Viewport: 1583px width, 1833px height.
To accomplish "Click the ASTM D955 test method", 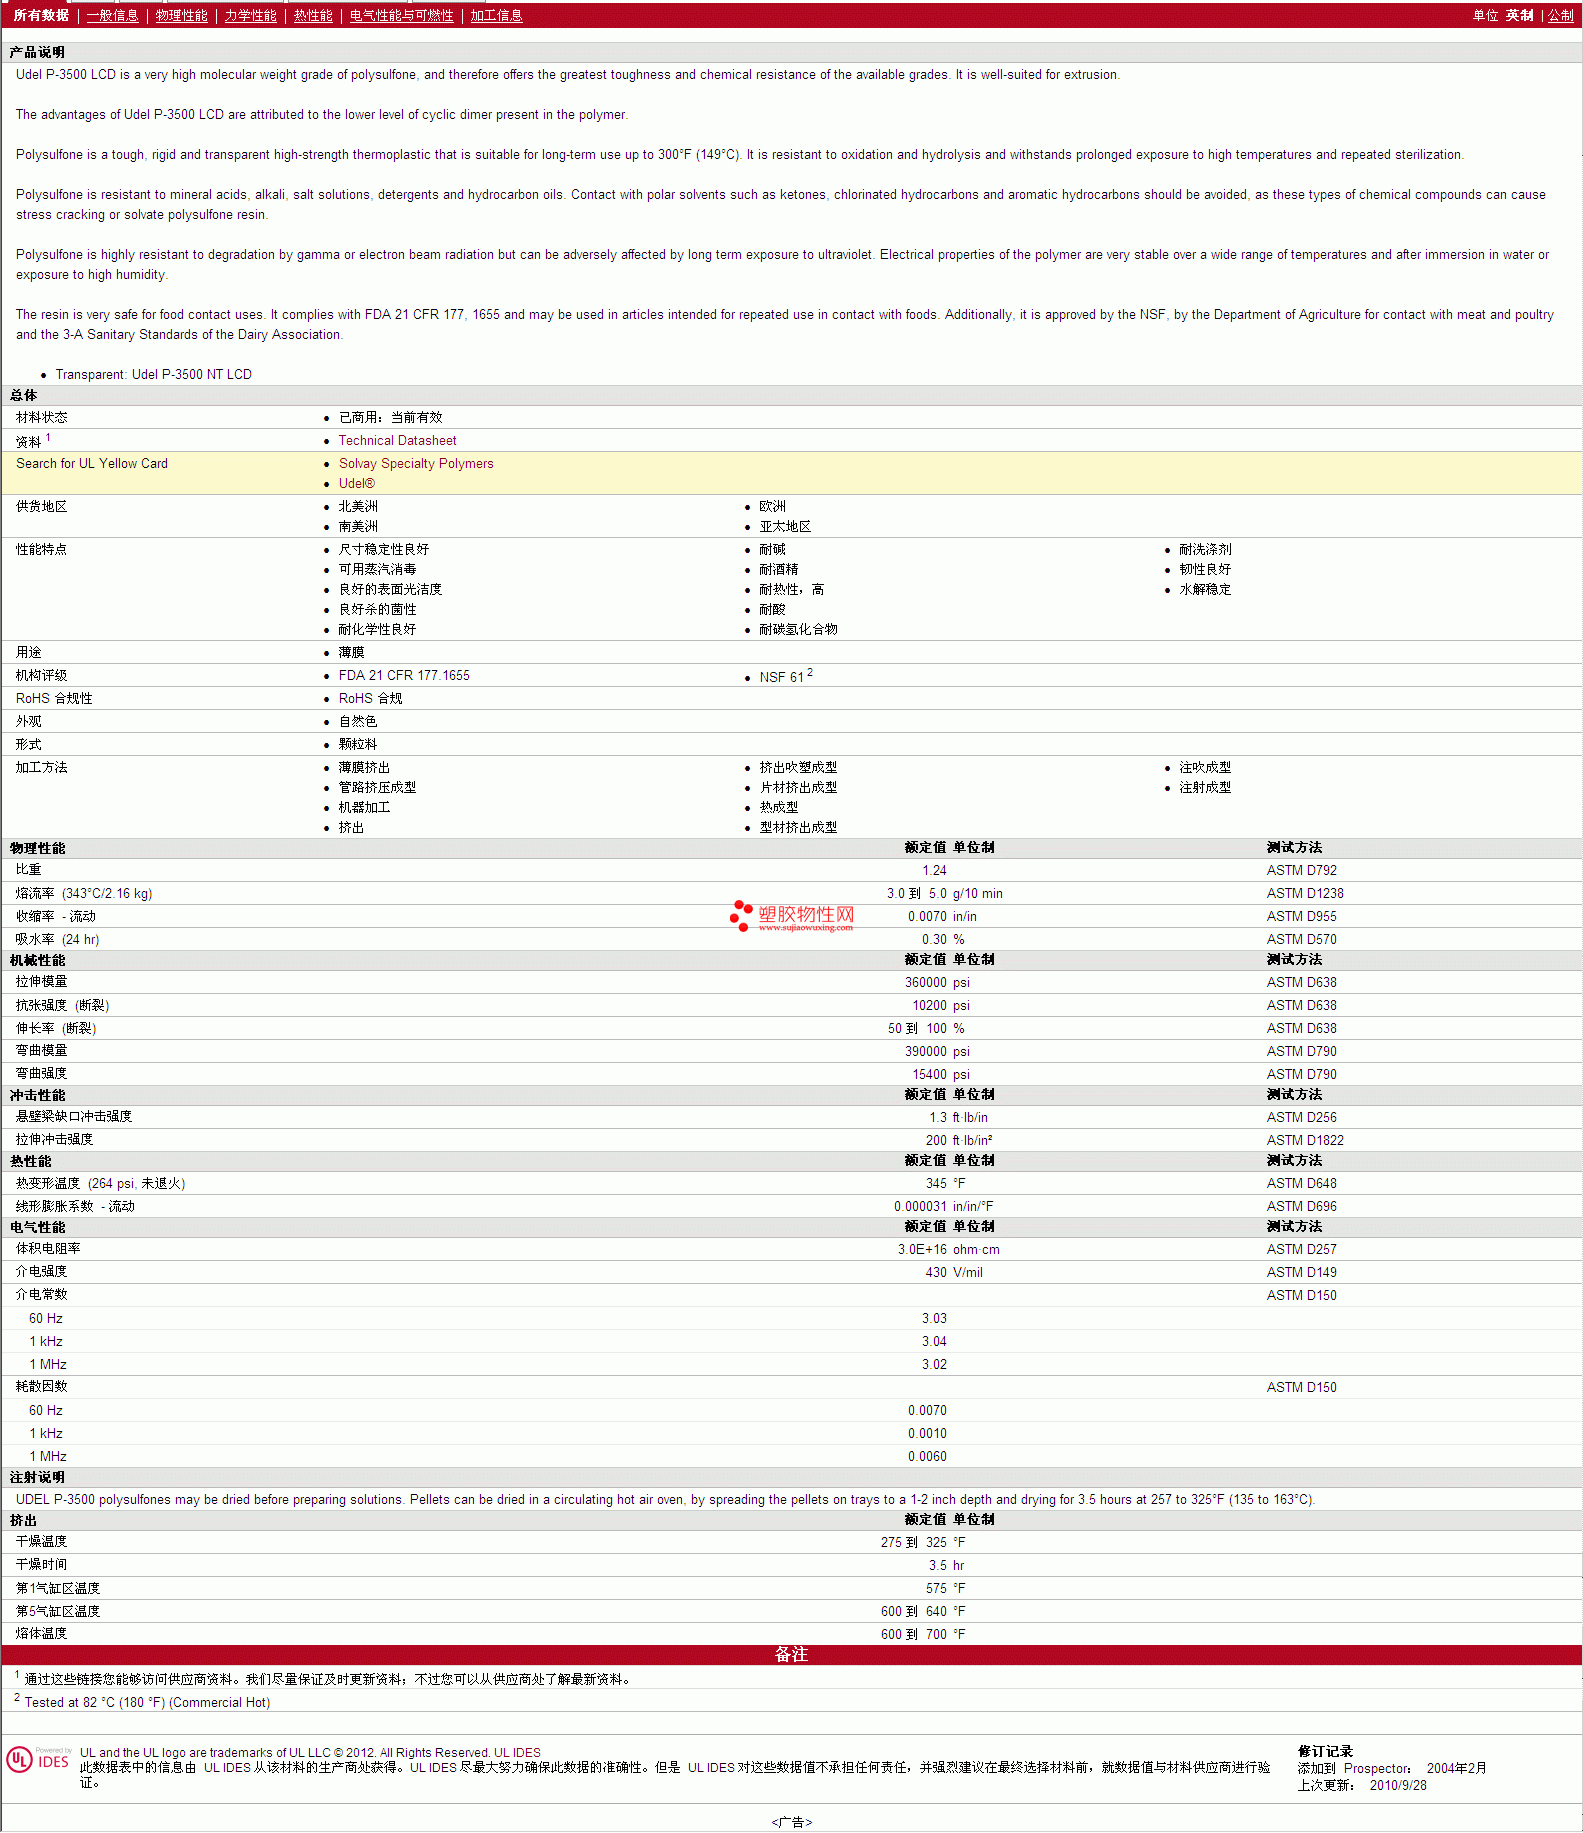I will pos(1301,917).
